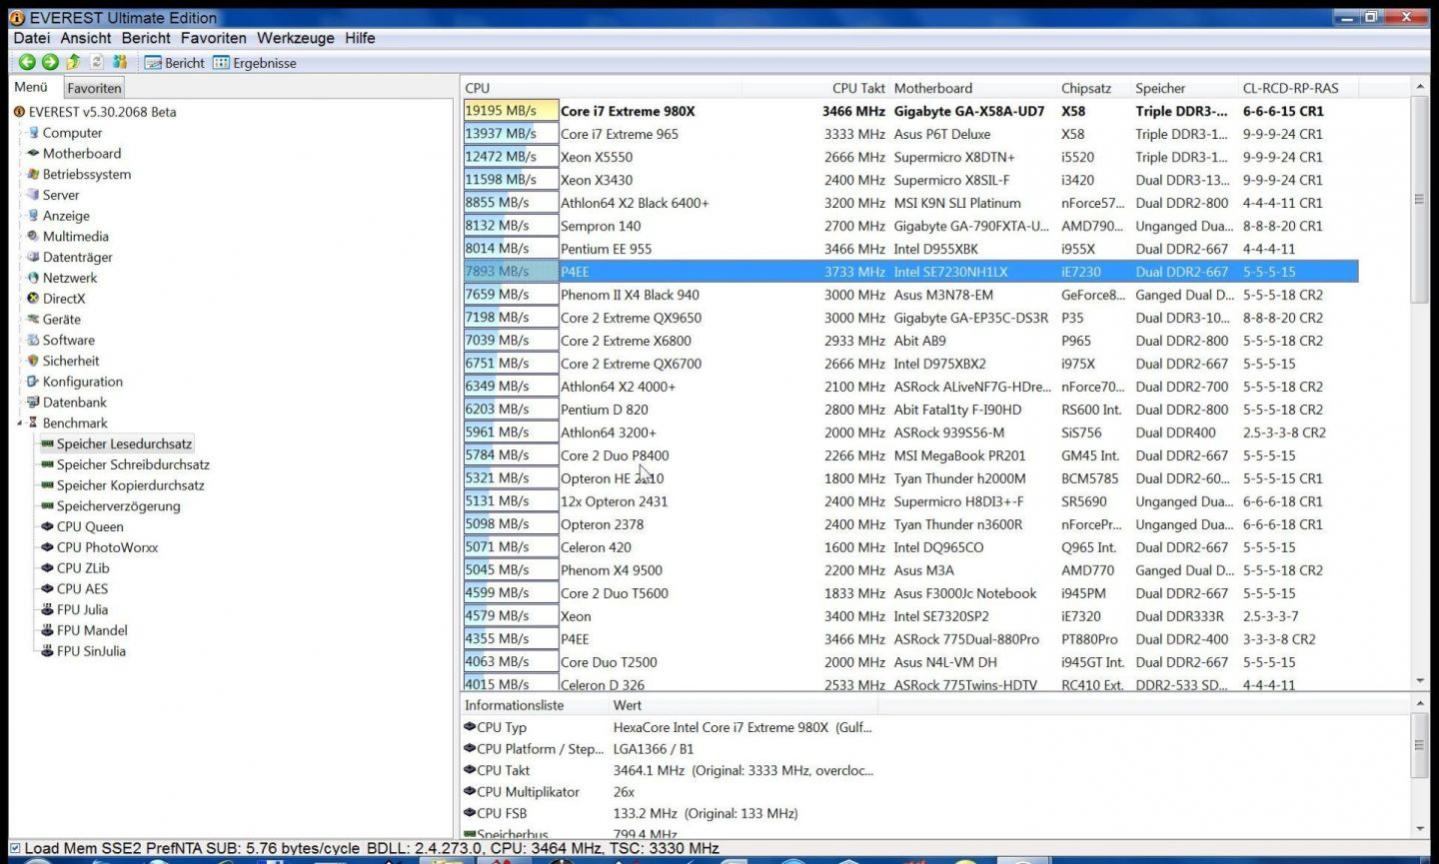Viewport: 1439px width, 864px height.
Task: Click the Ergebnisse toolbar button
Action: 255,63
